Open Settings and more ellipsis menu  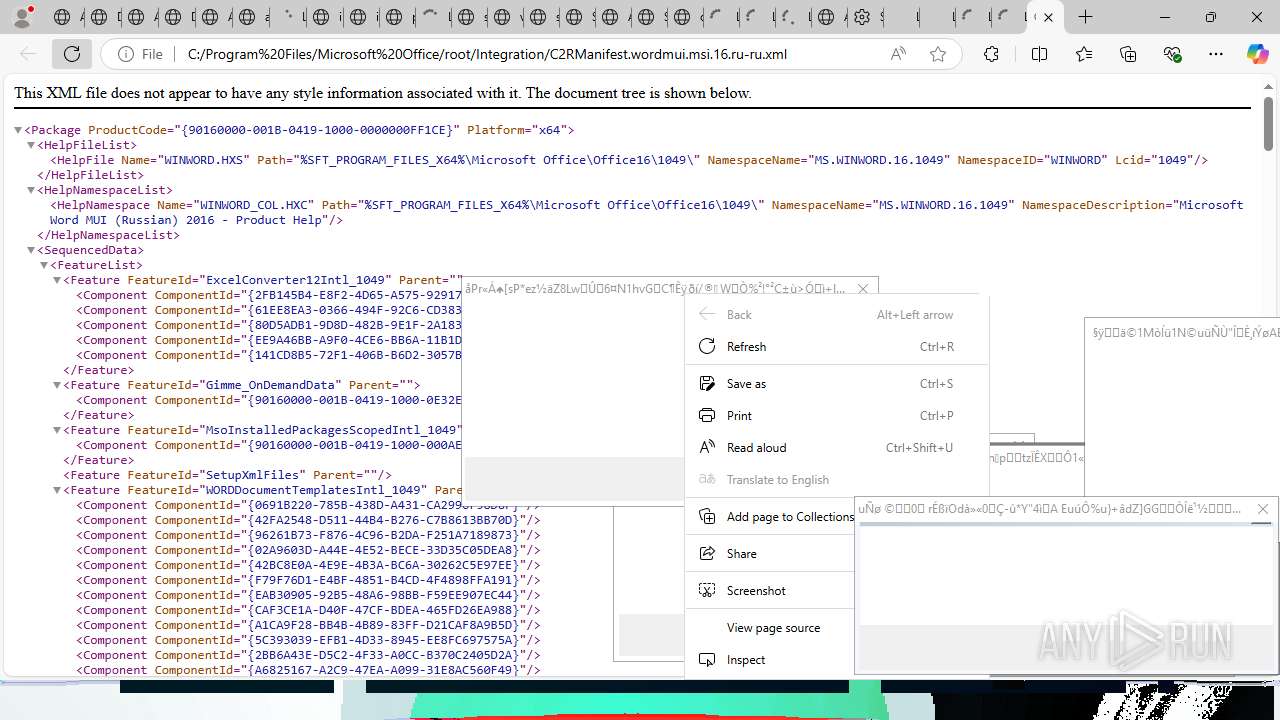[x=1216, y=54]
